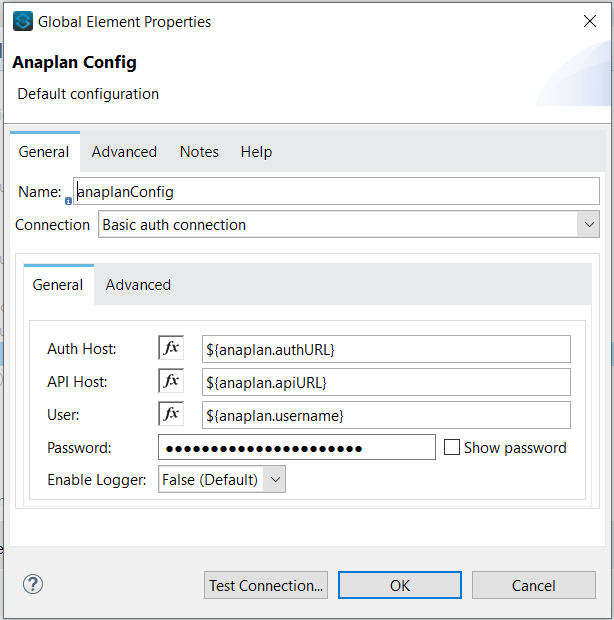Enable the Show password checkbox
This screenshot has width=614, height=620.
(452, 448)
